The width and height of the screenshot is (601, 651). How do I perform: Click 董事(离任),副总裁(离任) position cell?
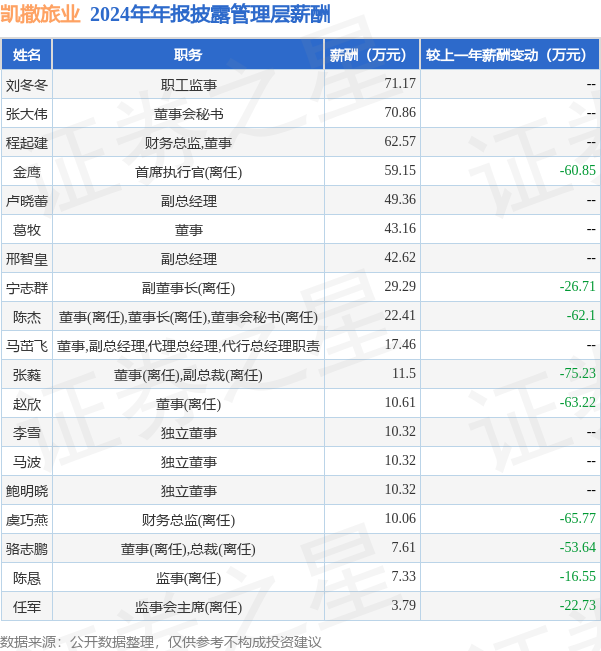(188, 375)
